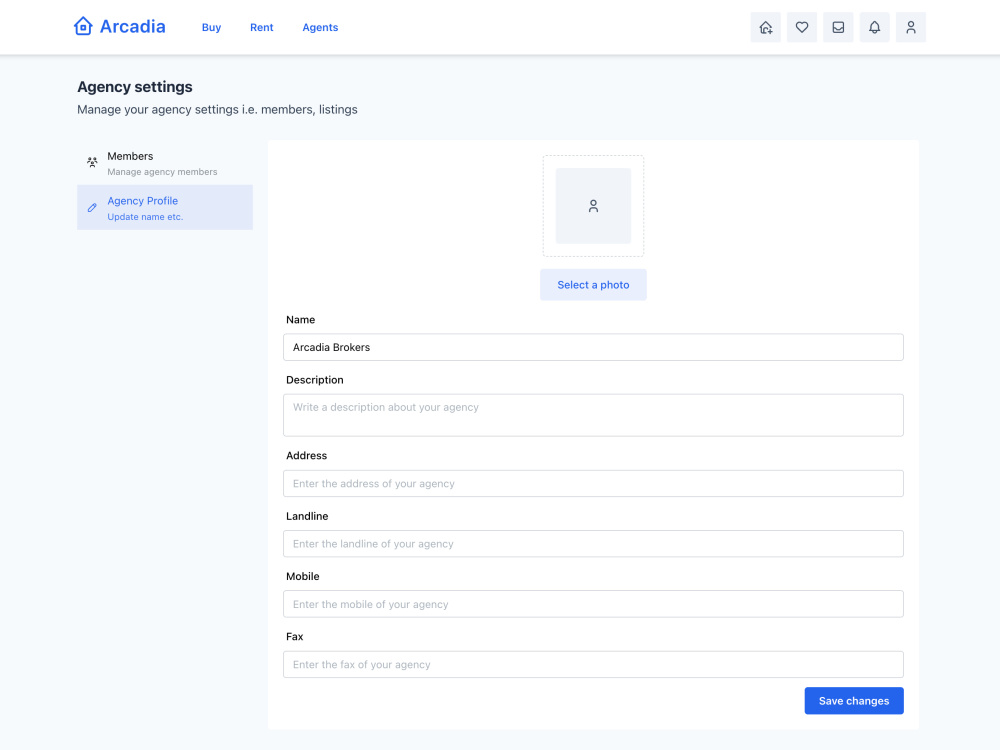Focus the Mobile input field

point(593,604)
